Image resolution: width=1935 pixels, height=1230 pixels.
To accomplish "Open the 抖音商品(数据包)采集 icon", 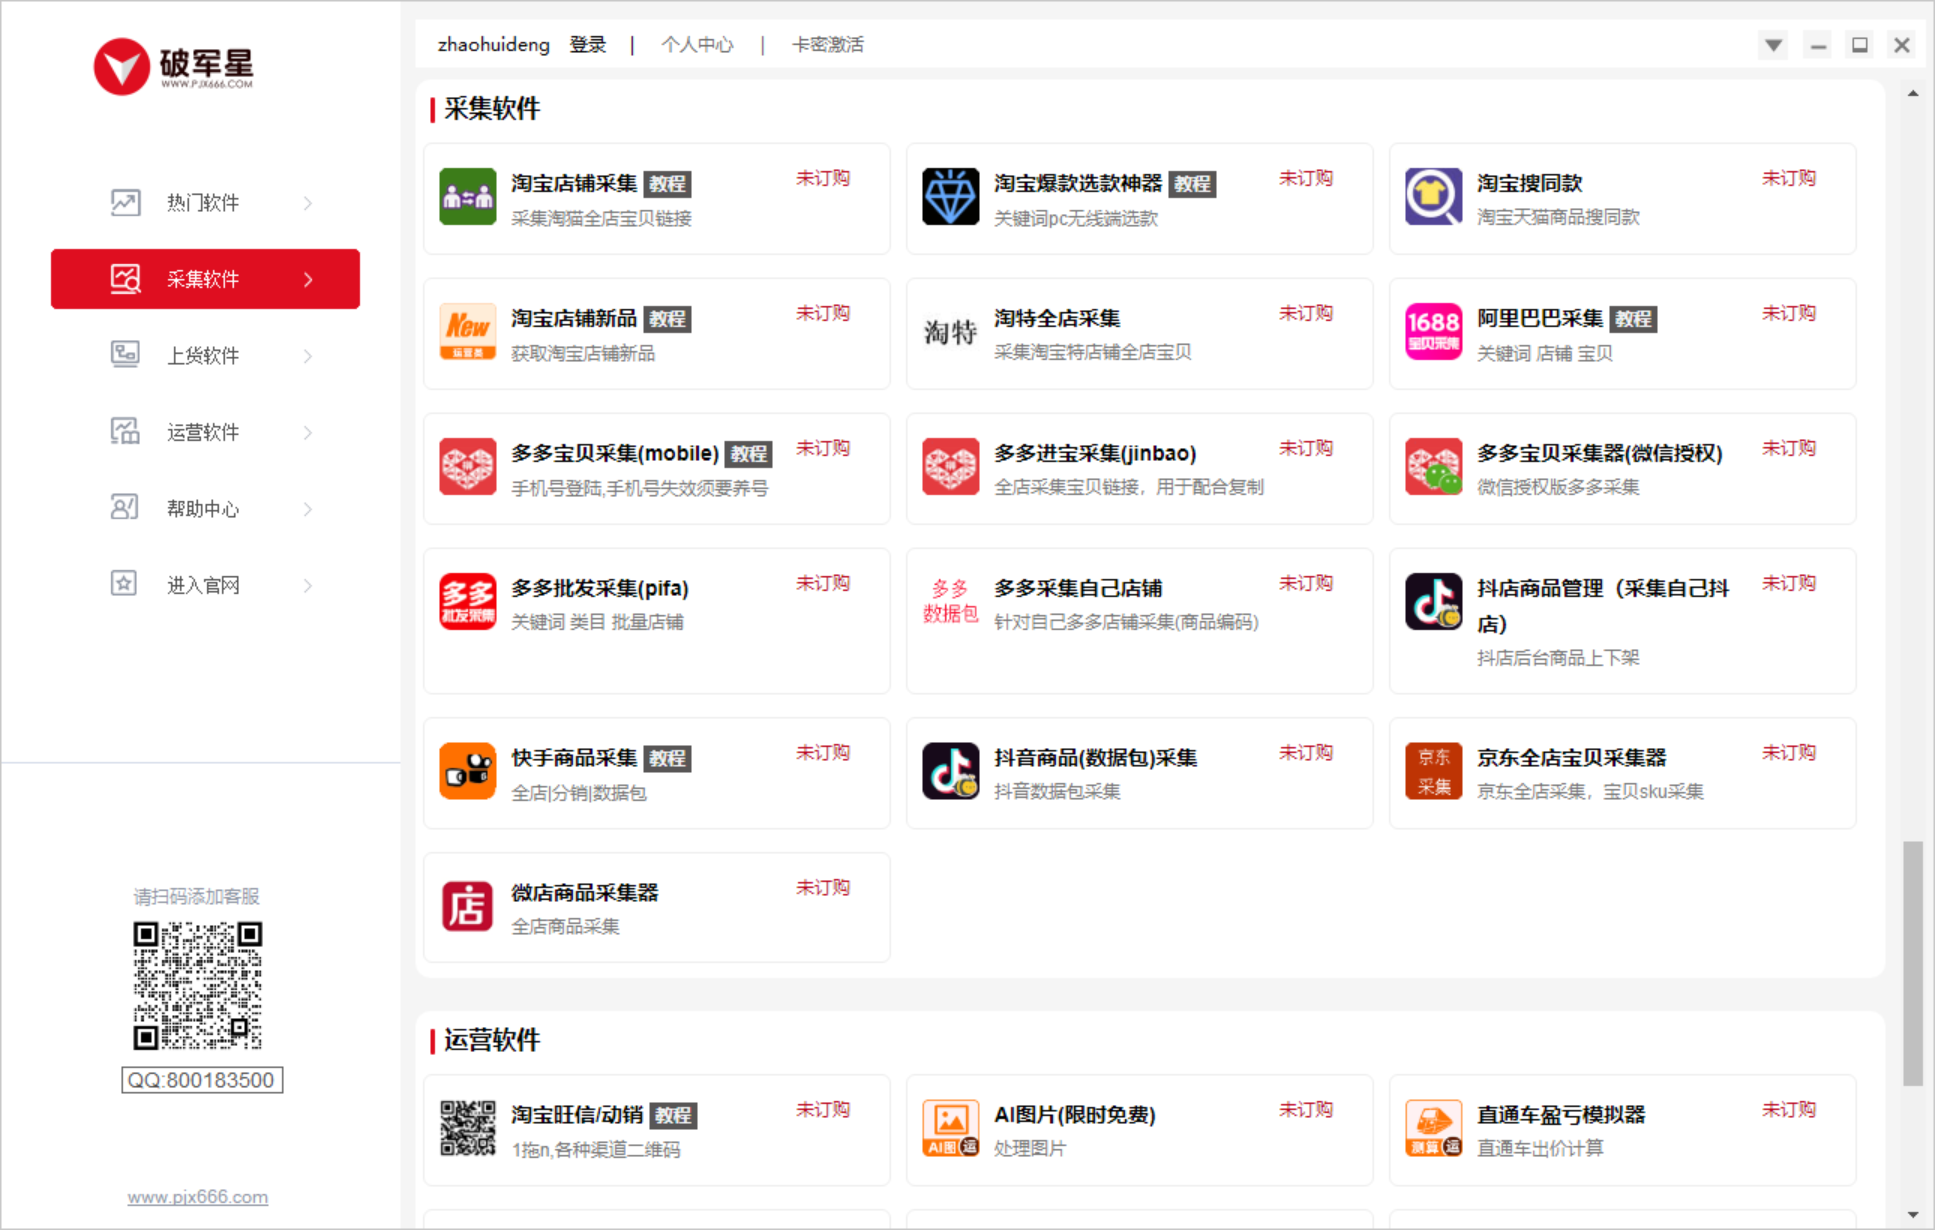I will click(950, 771).
